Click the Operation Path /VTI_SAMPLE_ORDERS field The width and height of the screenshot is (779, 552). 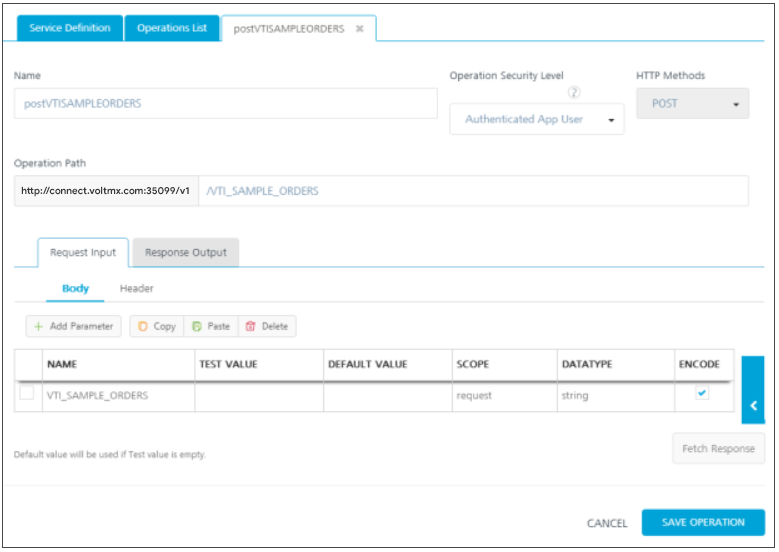[473, 191]
